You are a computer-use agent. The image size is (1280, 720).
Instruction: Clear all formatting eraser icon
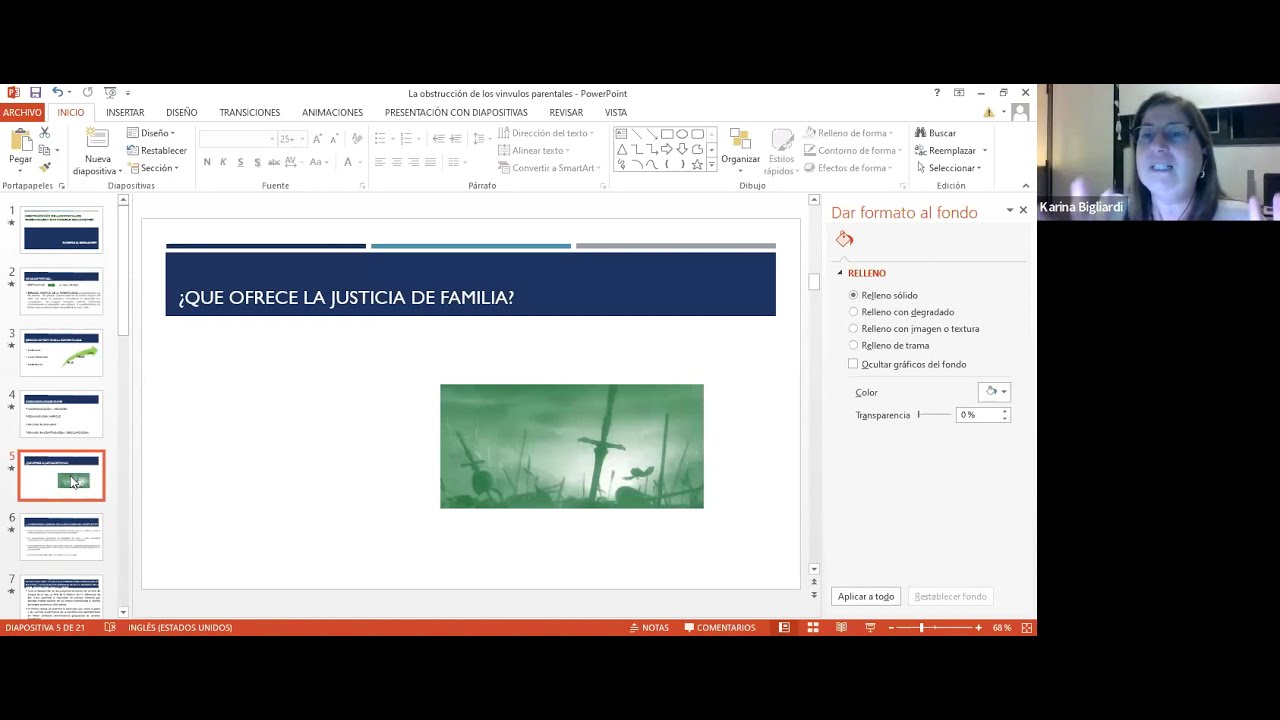[357, 139]
